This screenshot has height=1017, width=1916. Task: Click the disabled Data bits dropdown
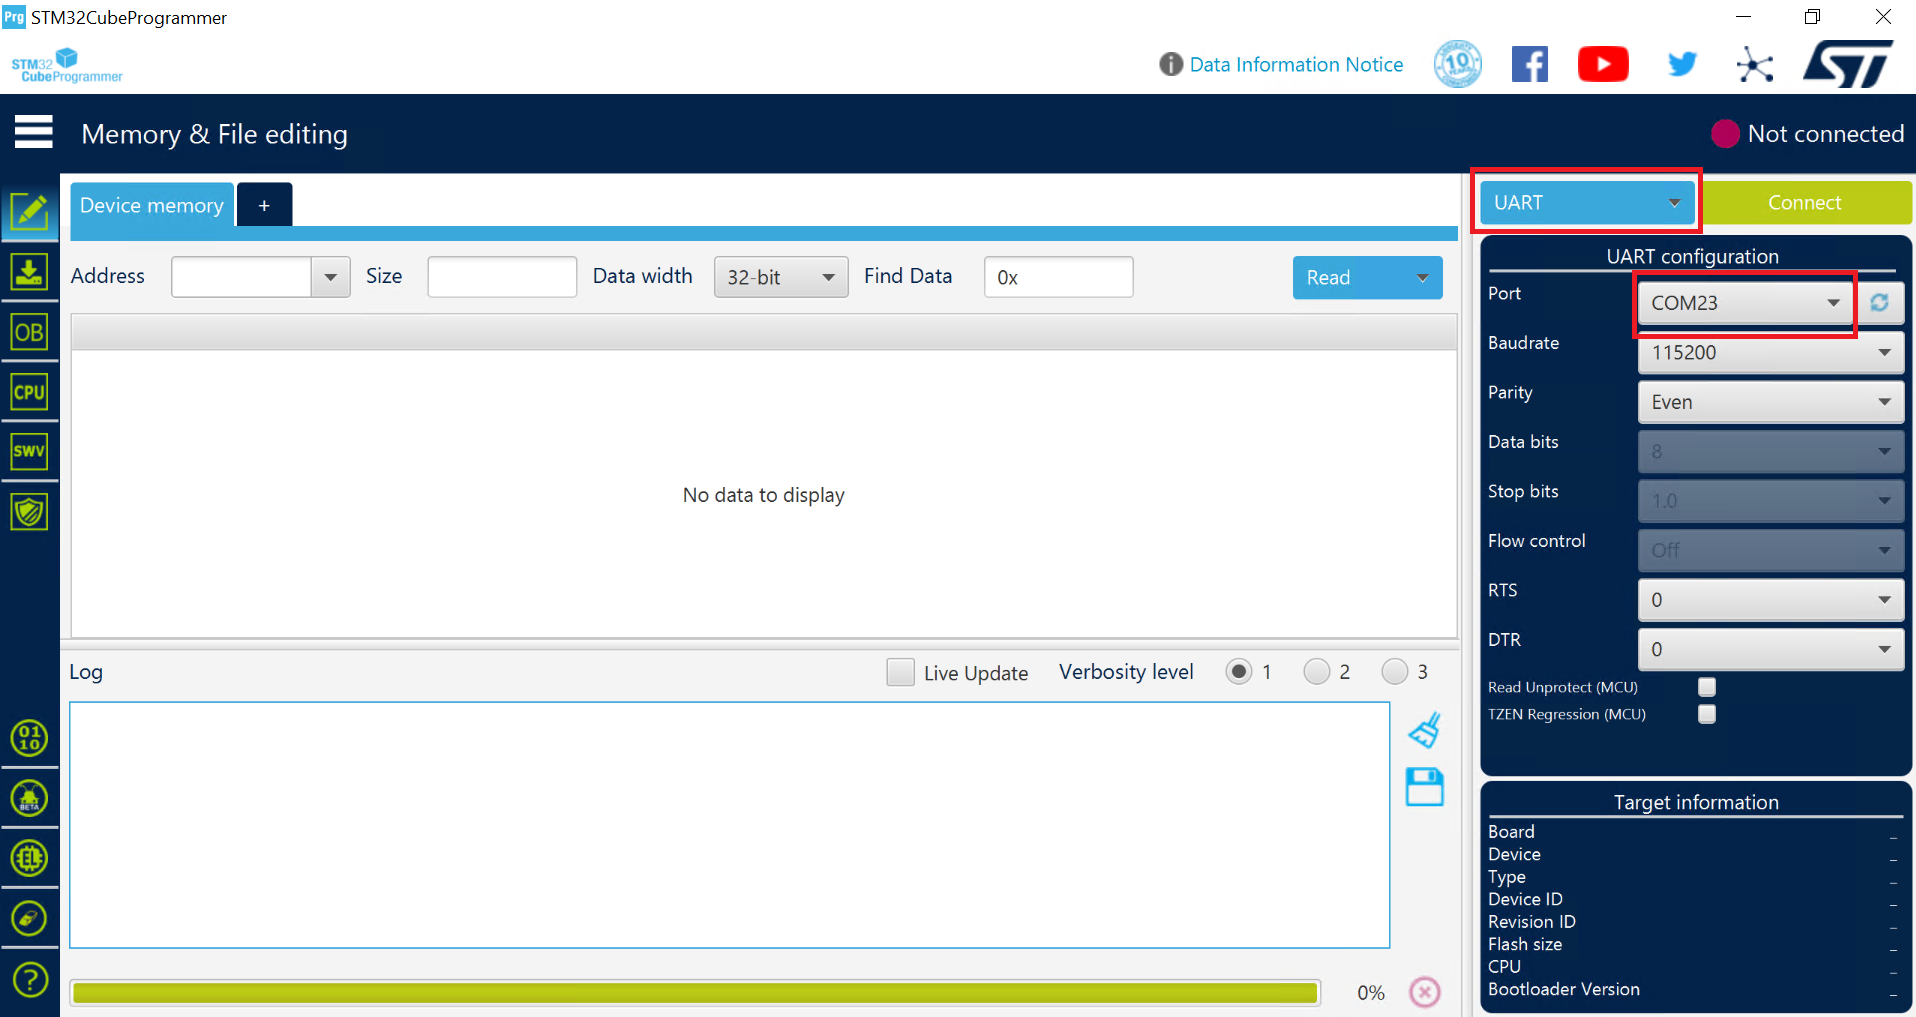click(1770, 451)
